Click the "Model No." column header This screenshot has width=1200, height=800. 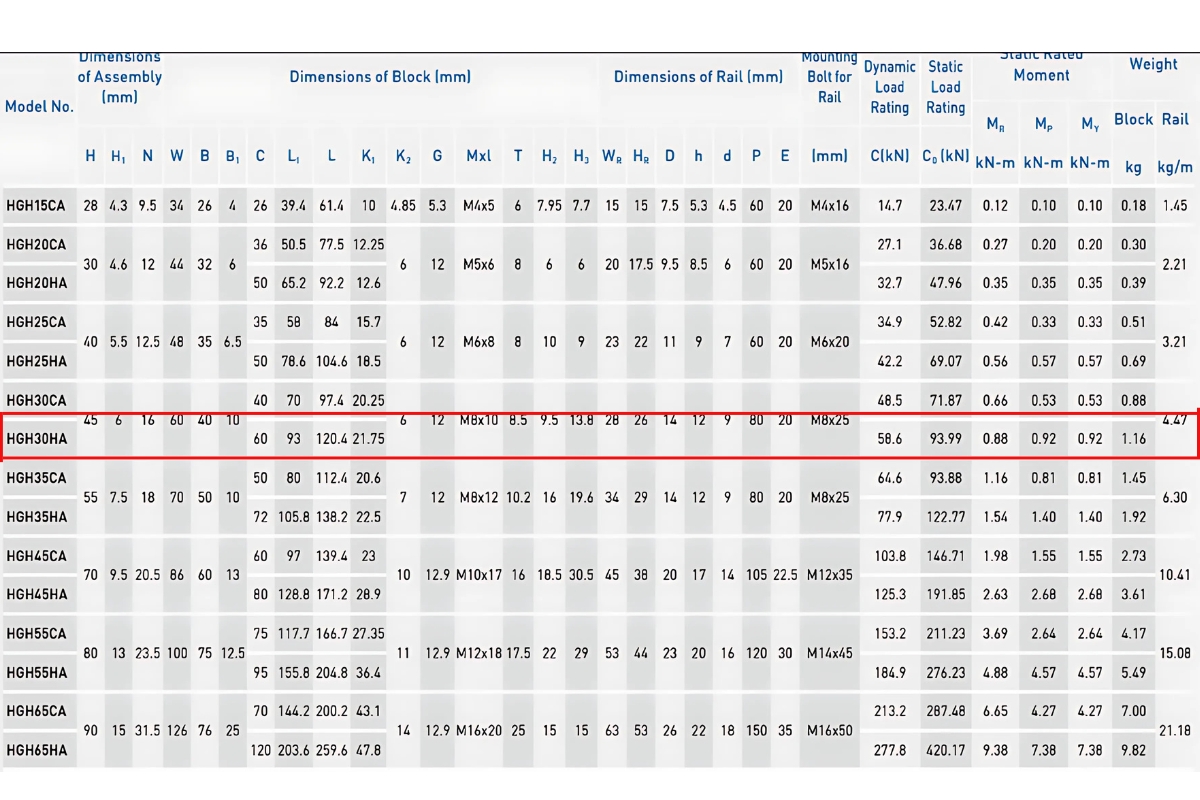click(x=39, y=106)
